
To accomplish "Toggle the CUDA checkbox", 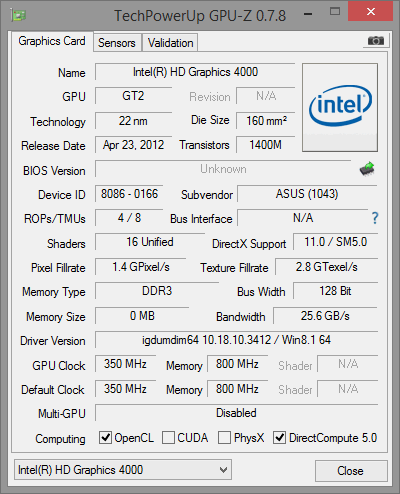I will (168, 437).
